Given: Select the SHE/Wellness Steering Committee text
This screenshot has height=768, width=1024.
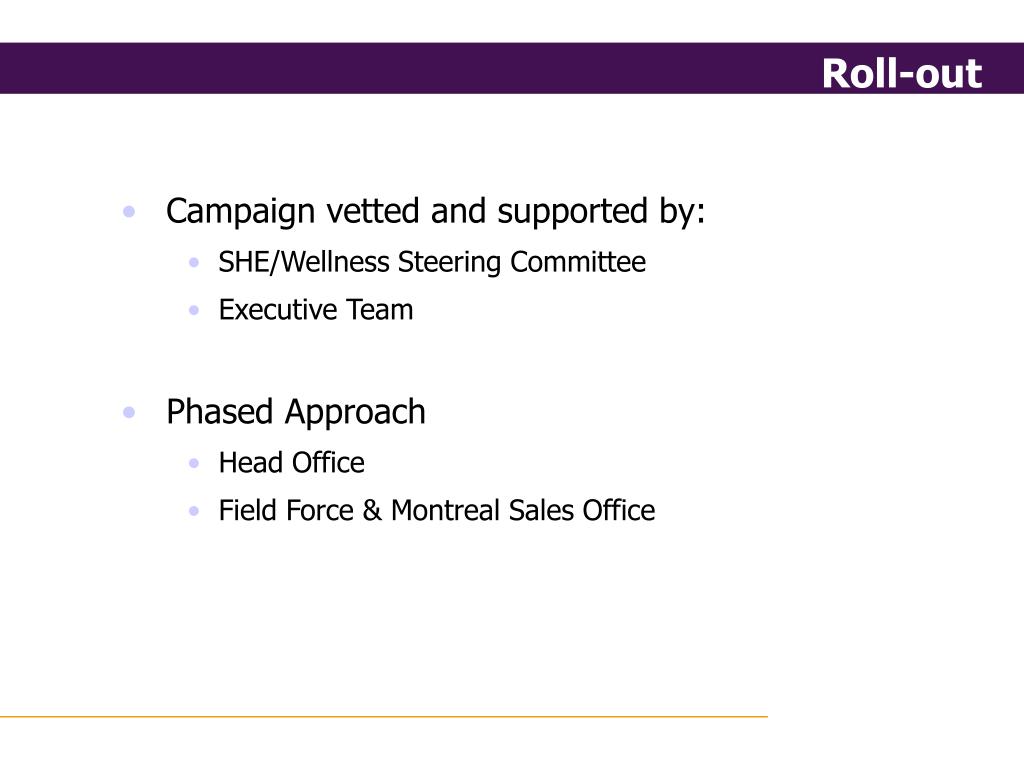Looking at the screenshot, I should point(432,263).
